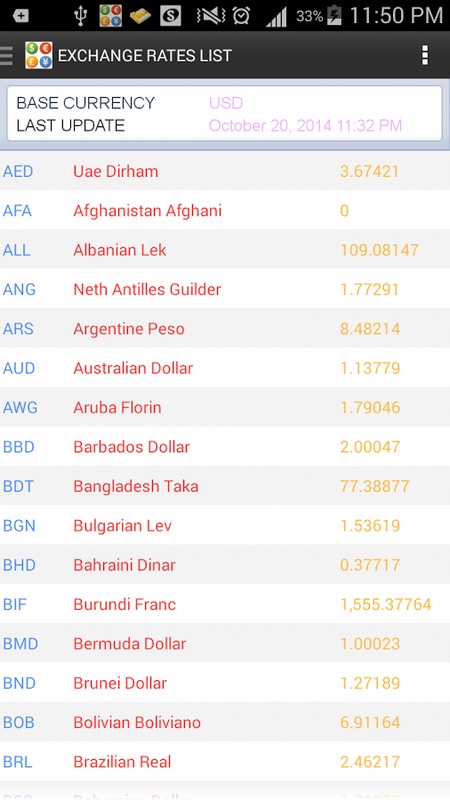Tap the USB connection status icon
450x800 pixels.
pos(80,16)
